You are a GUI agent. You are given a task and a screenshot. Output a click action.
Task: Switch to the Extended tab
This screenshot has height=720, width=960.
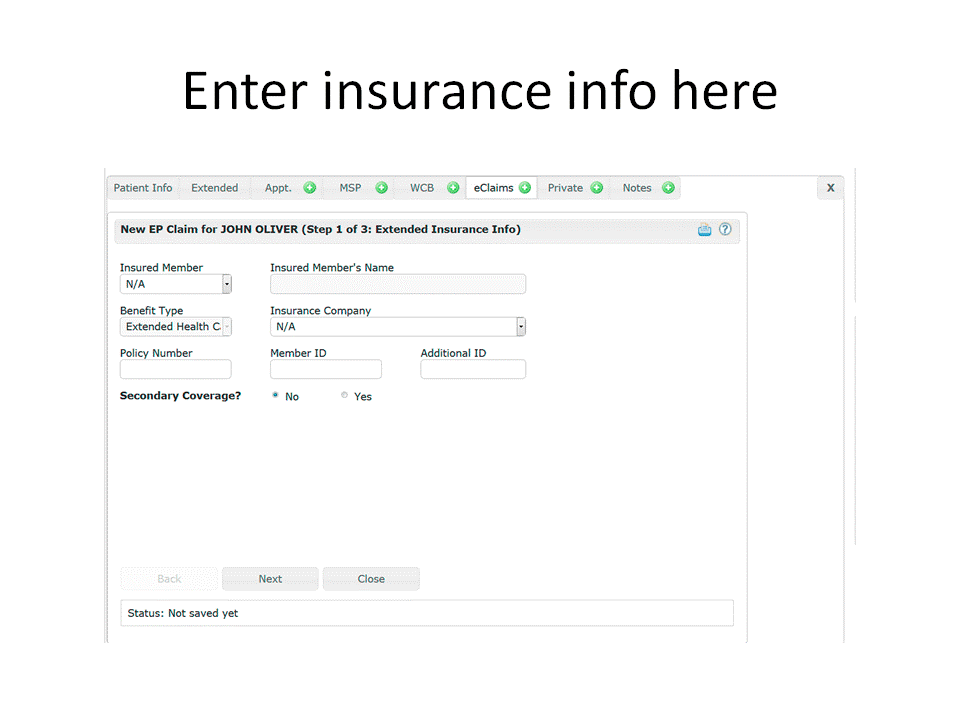coord(214,187)
